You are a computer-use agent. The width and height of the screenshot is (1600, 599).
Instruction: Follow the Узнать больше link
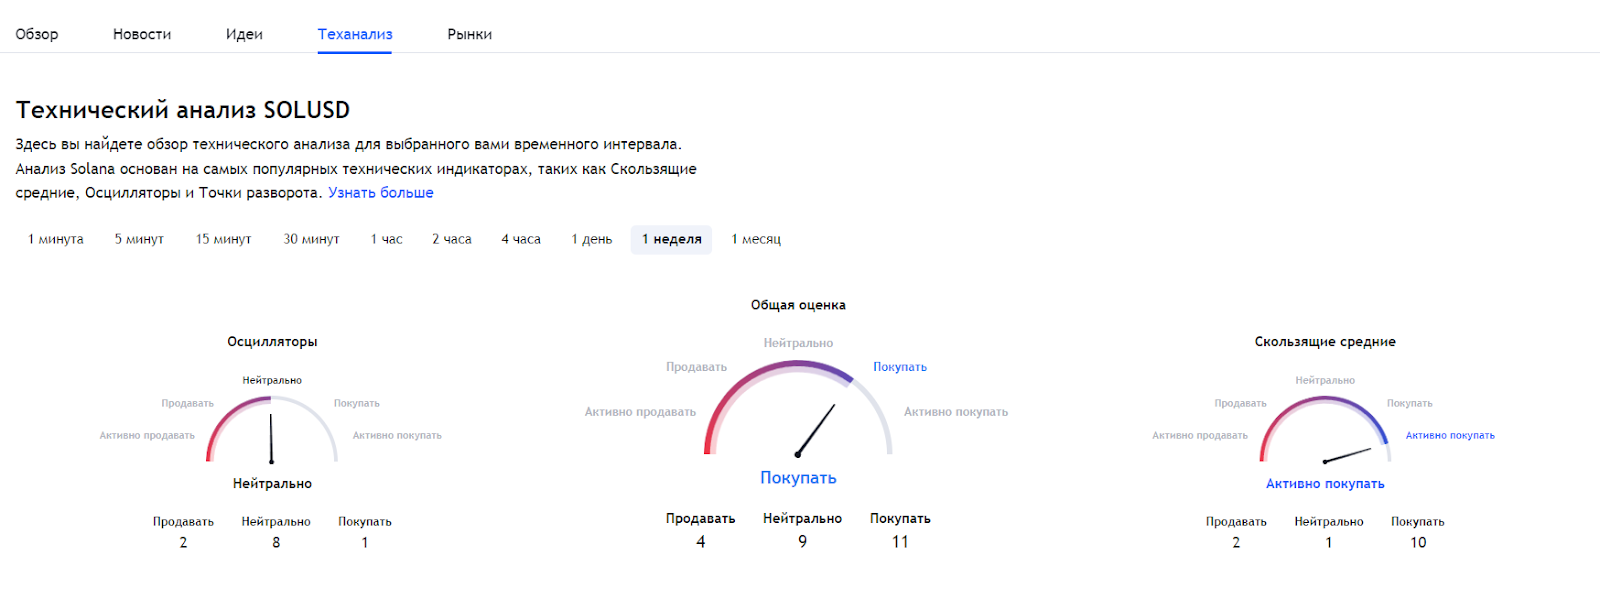click(x=381, y=193)
